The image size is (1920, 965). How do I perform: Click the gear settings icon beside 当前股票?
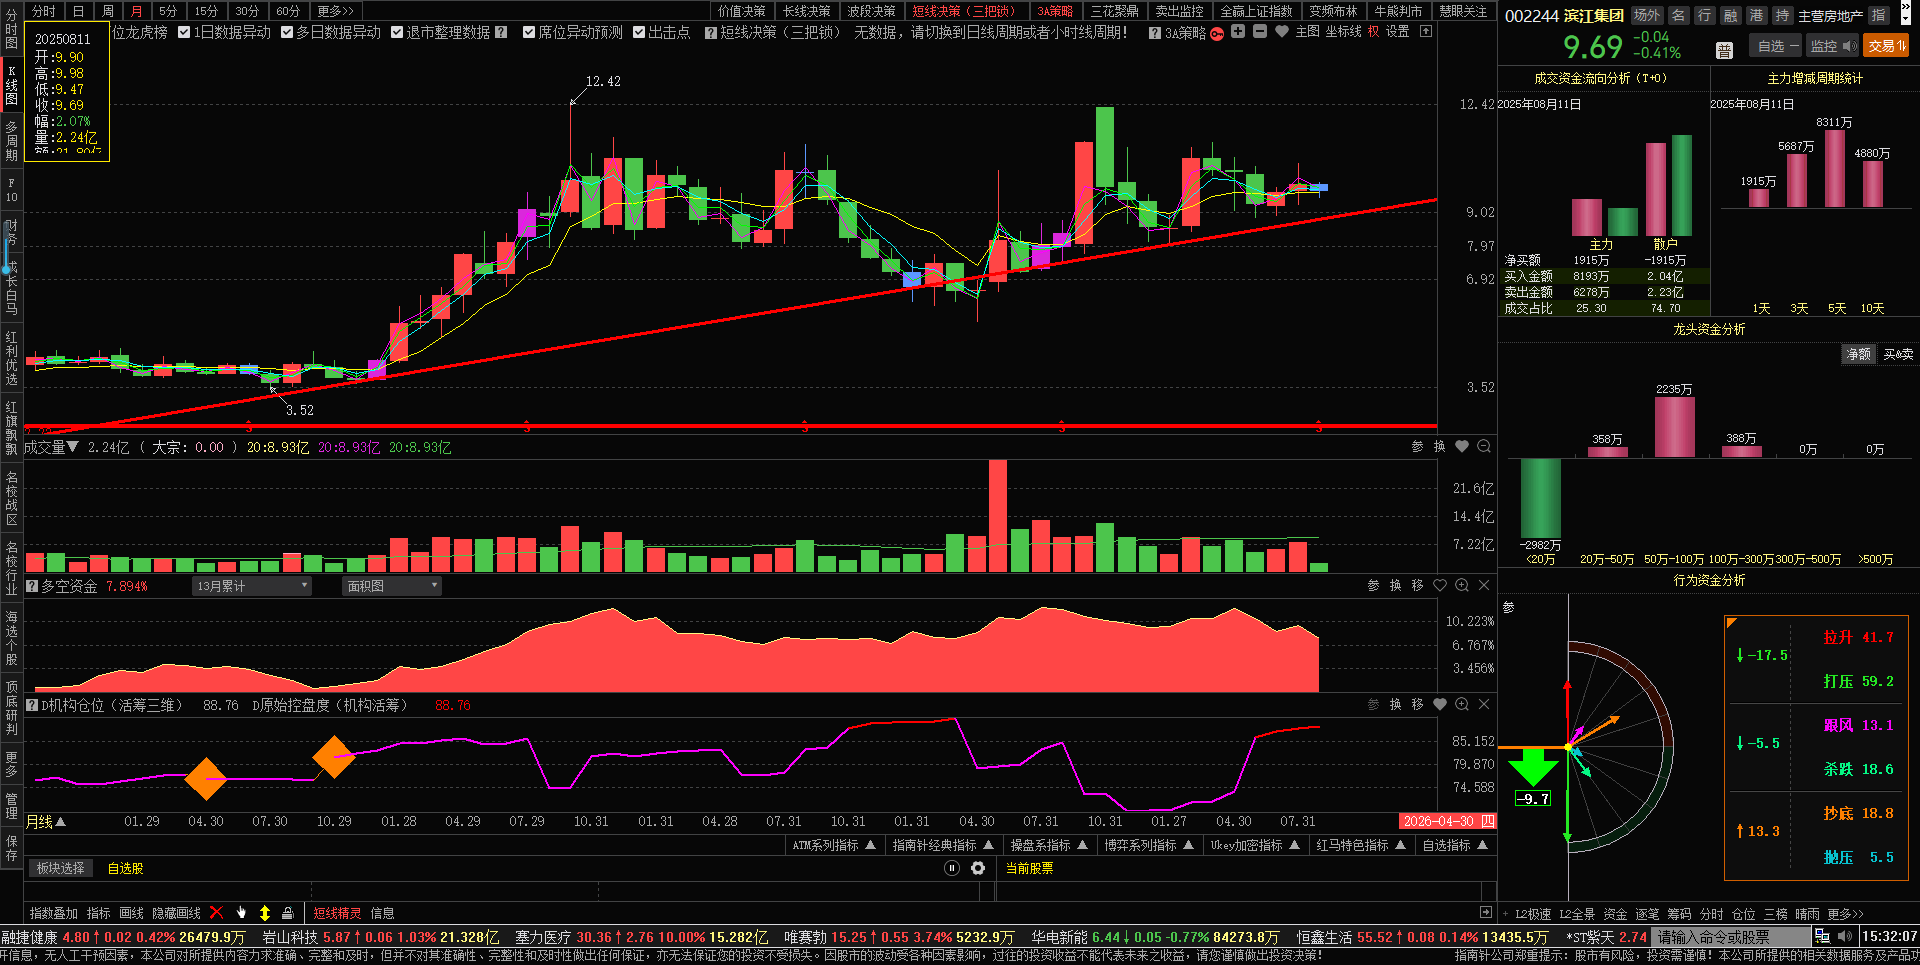[x=978, y=868]
